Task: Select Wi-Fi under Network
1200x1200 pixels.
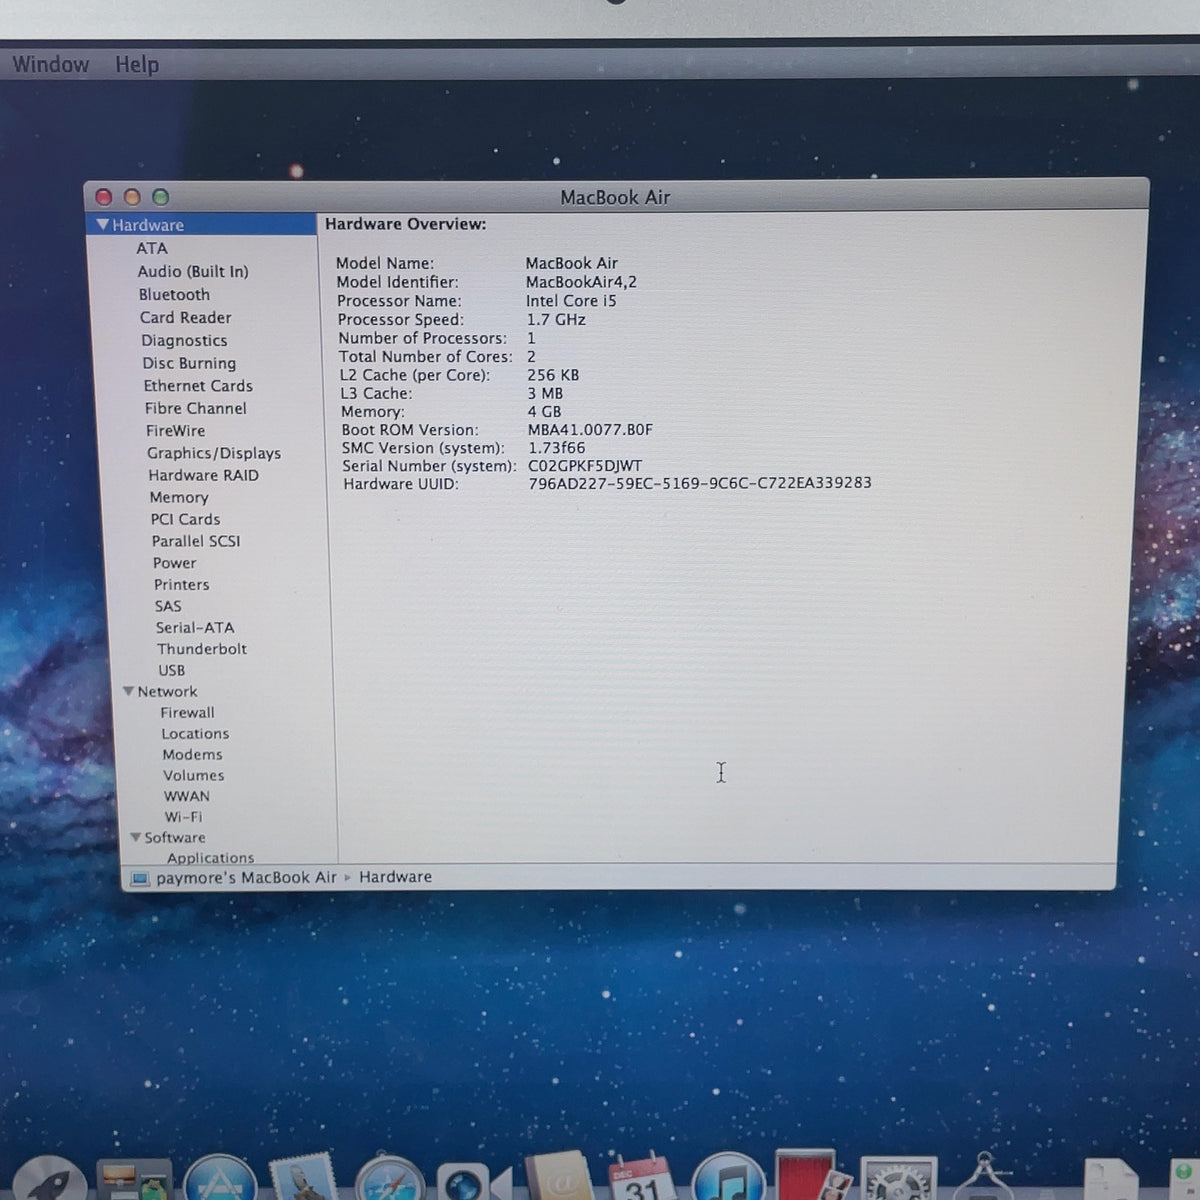Action: [x=183, y=816]
